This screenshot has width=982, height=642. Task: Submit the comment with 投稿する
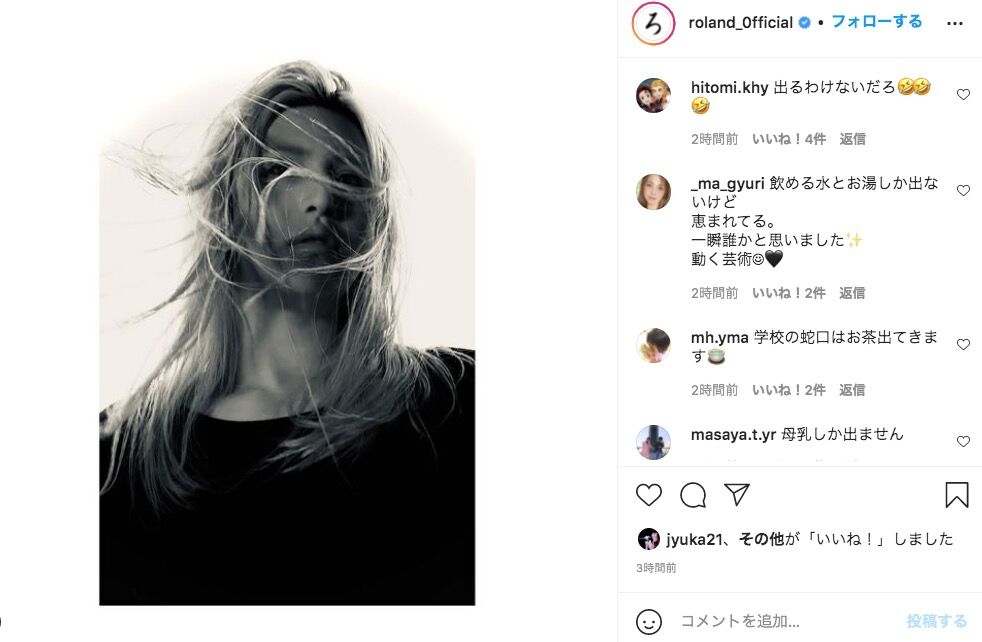click(x=936, y=621)
